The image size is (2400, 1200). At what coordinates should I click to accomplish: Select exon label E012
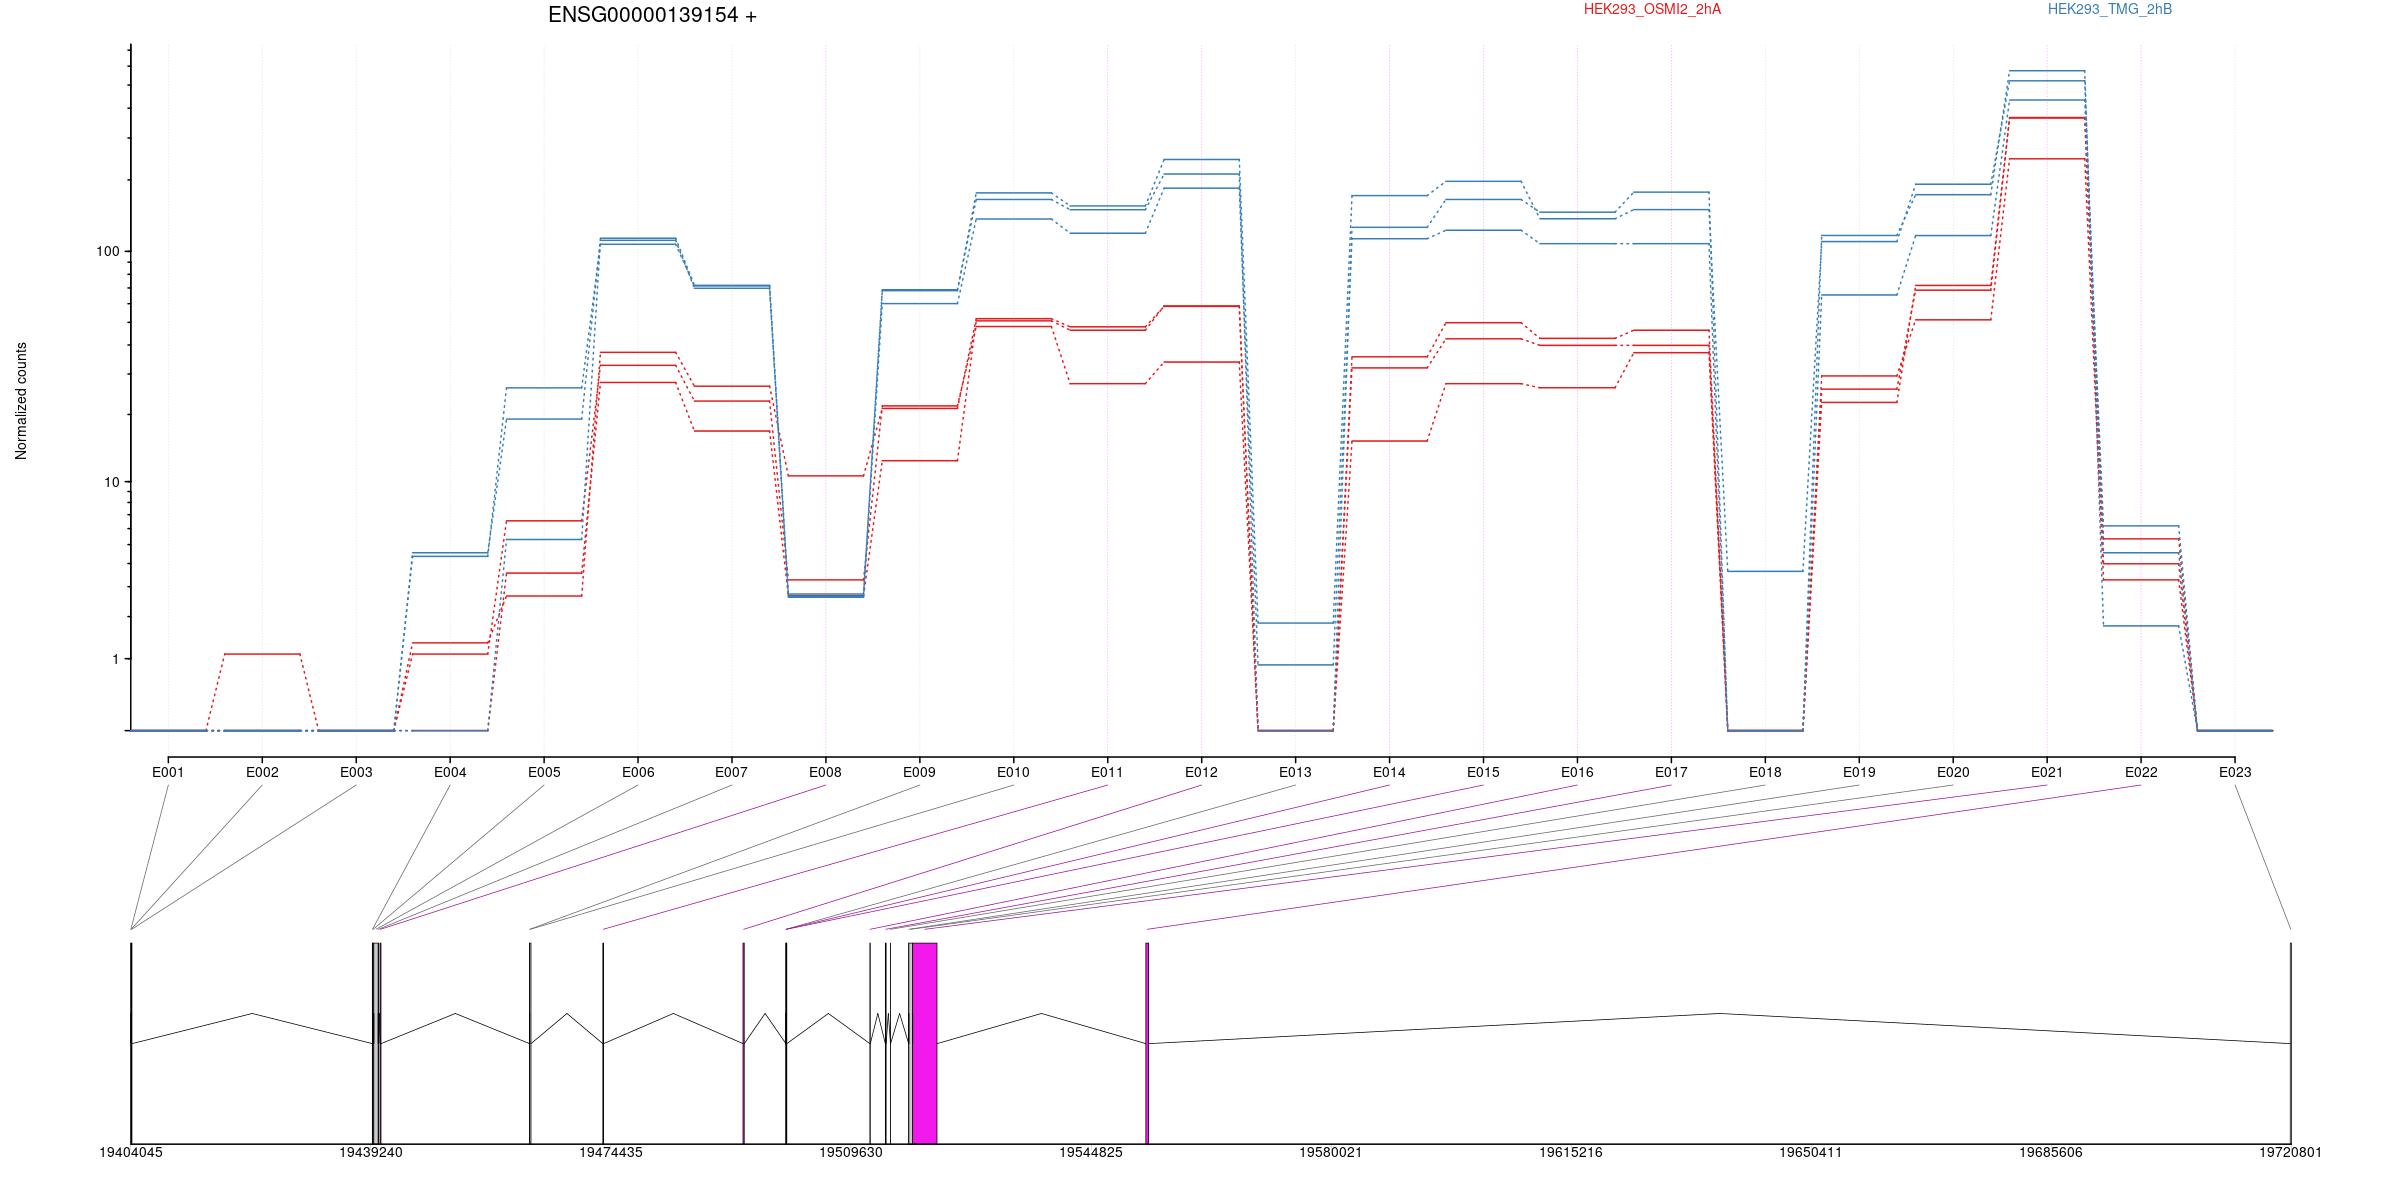tap(1201, 772)
